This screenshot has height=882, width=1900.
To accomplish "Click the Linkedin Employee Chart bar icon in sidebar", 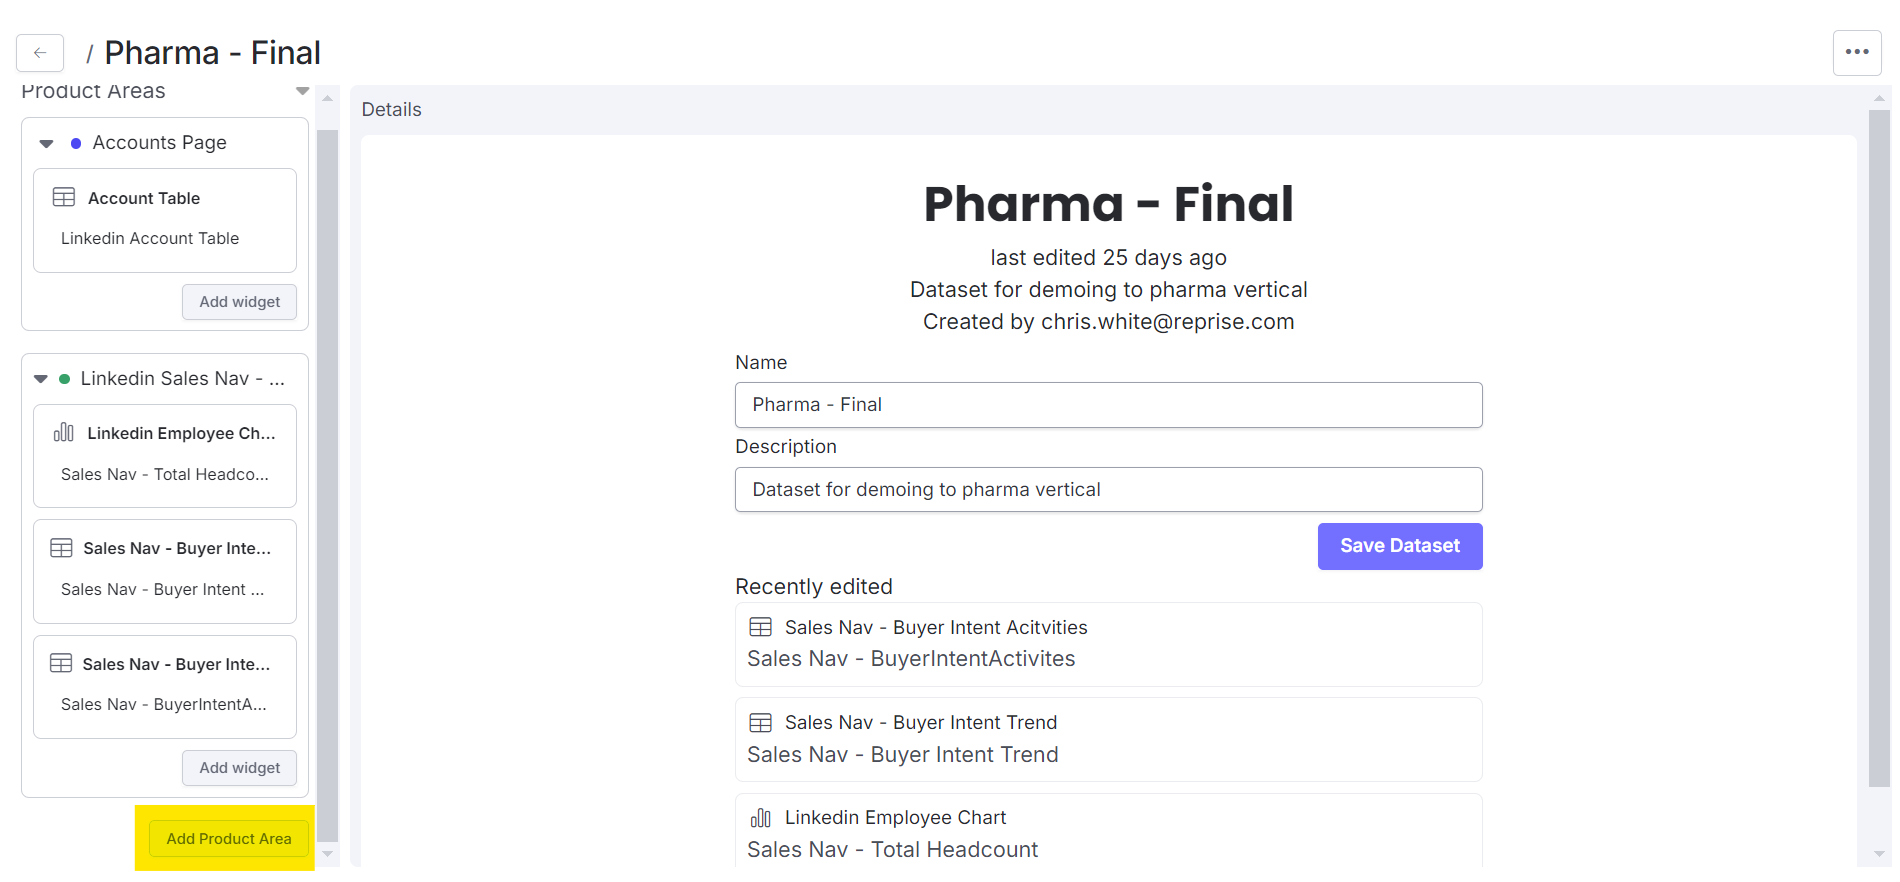I will tap(64, 432).
